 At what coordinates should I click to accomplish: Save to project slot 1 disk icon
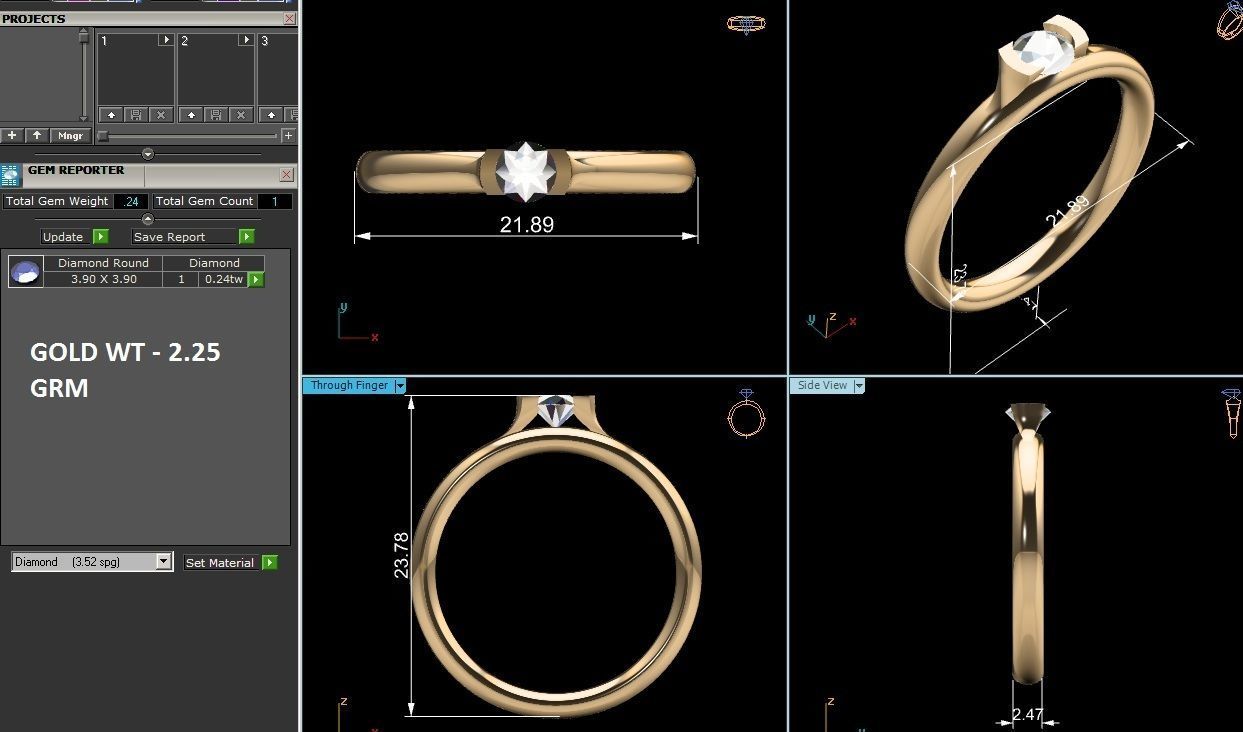point(136,115)
